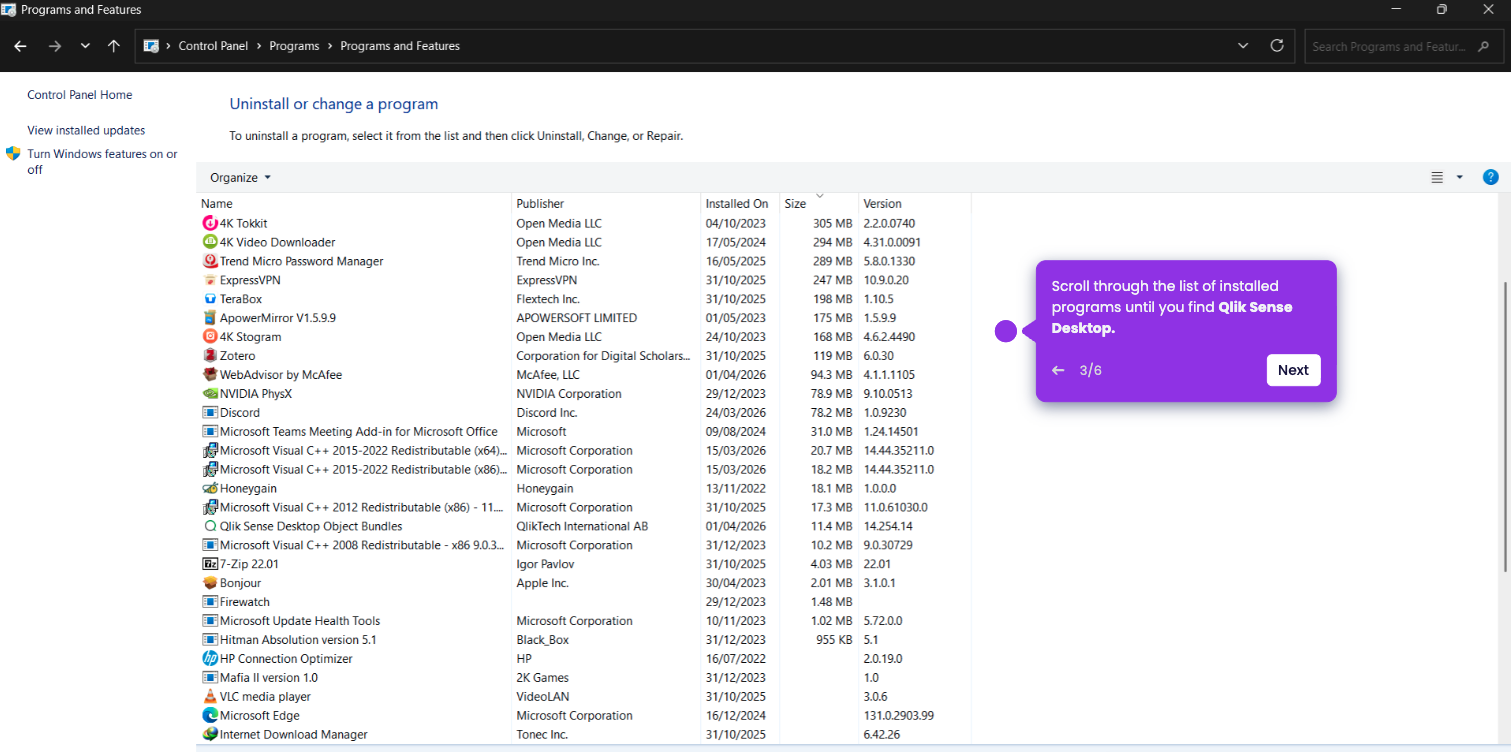This screenshot has height=752, width=1511.
Task: Click the WebAdvisor by McAfee icon
Action: click(x=210, y=375)
